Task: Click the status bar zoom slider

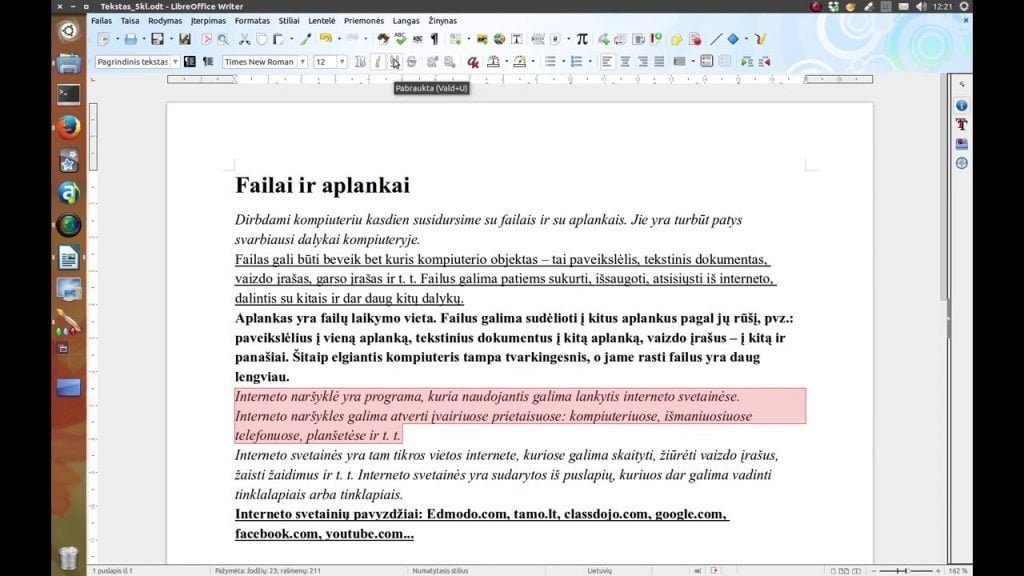Action: (x=906, y=571)
